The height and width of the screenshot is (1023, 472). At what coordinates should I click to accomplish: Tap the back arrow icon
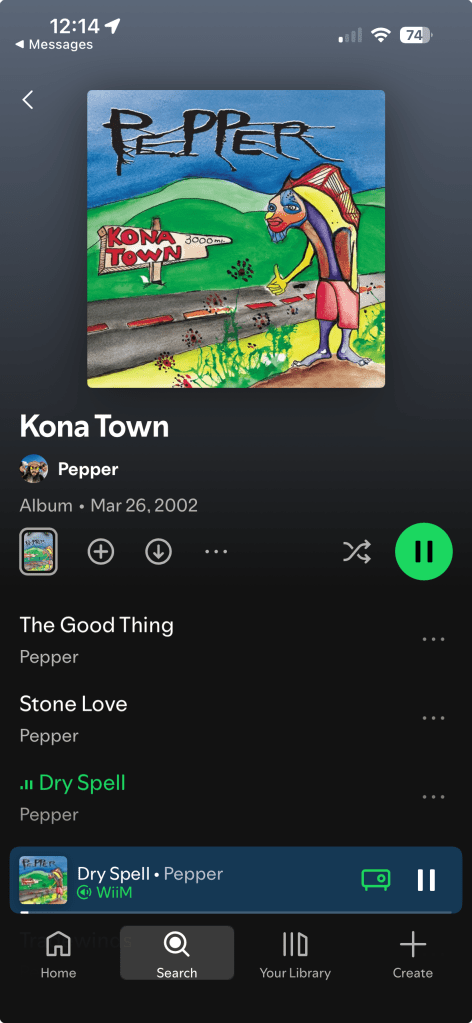pos(27,100)
